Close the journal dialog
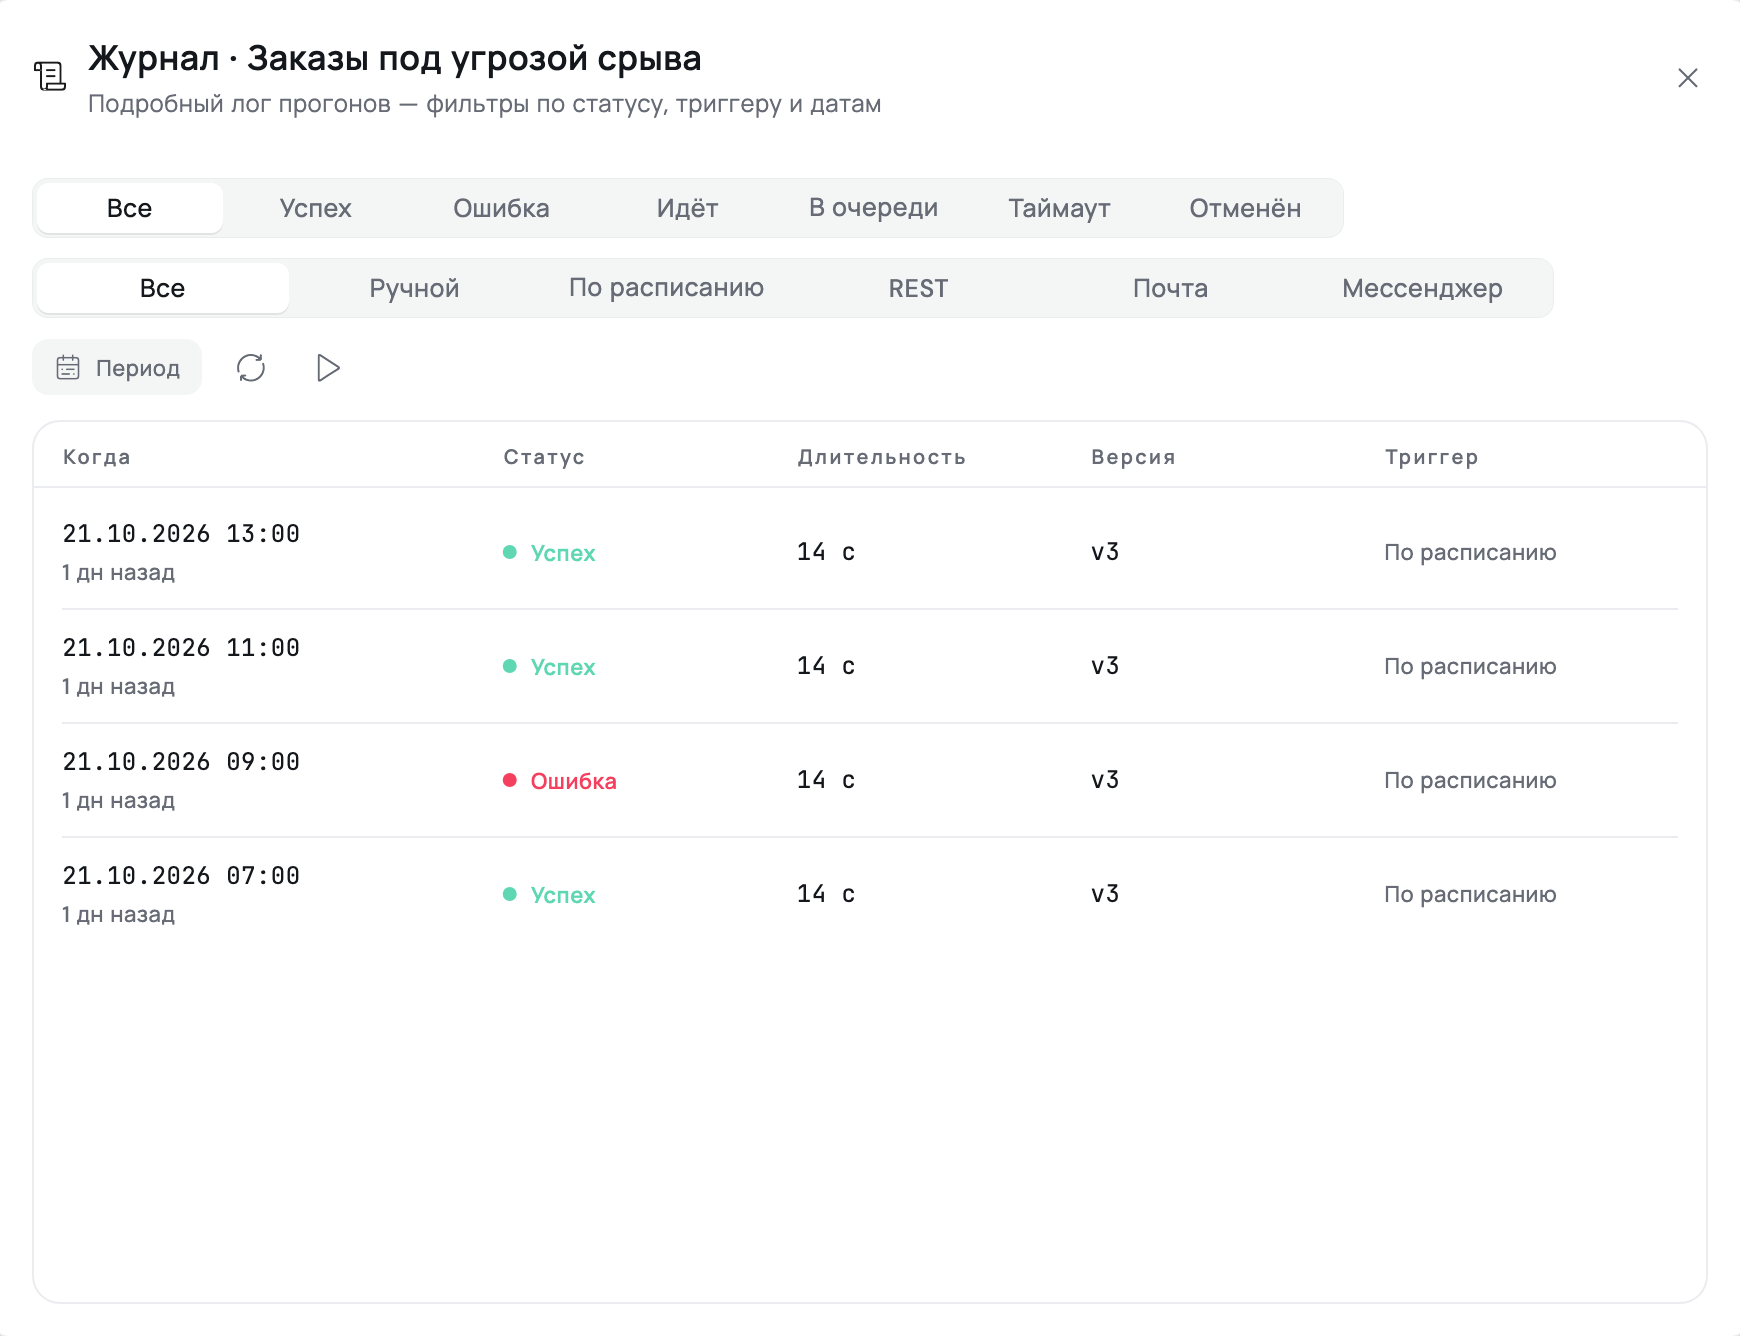Image resolution: width=1740 pixels, height=1336 pixels. (1688, 78)
